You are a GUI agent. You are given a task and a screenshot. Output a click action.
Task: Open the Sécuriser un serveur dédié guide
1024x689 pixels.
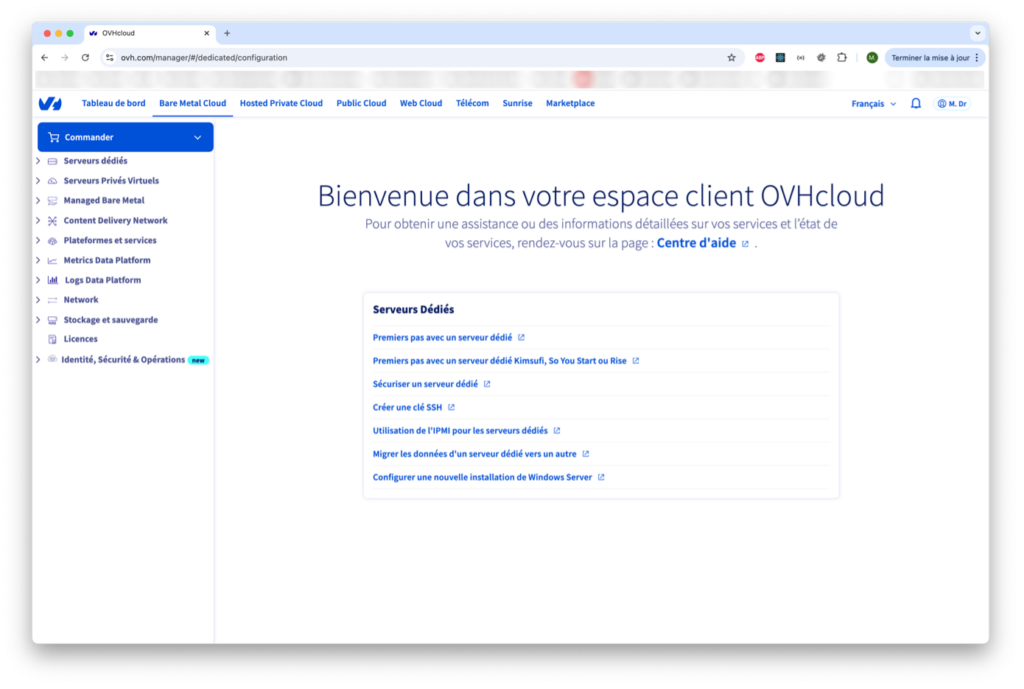425,384
